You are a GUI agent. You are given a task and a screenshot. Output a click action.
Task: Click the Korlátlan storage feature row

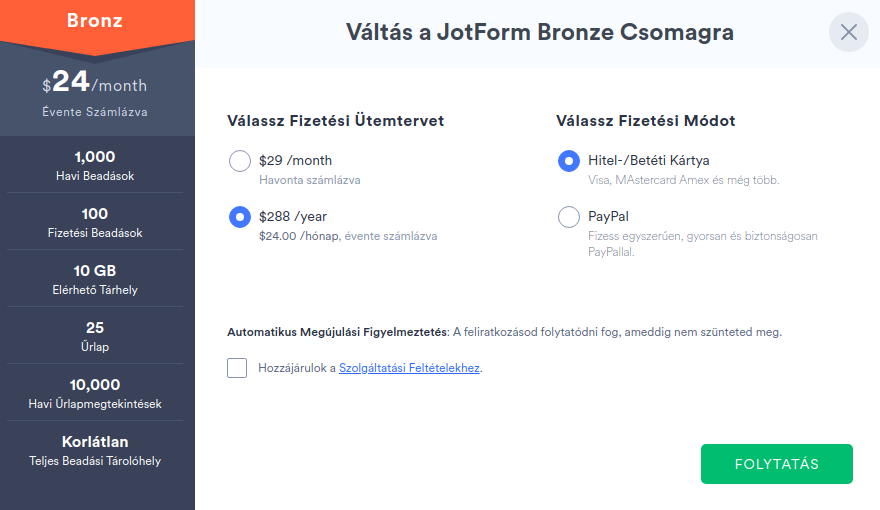tap(95, 450)
